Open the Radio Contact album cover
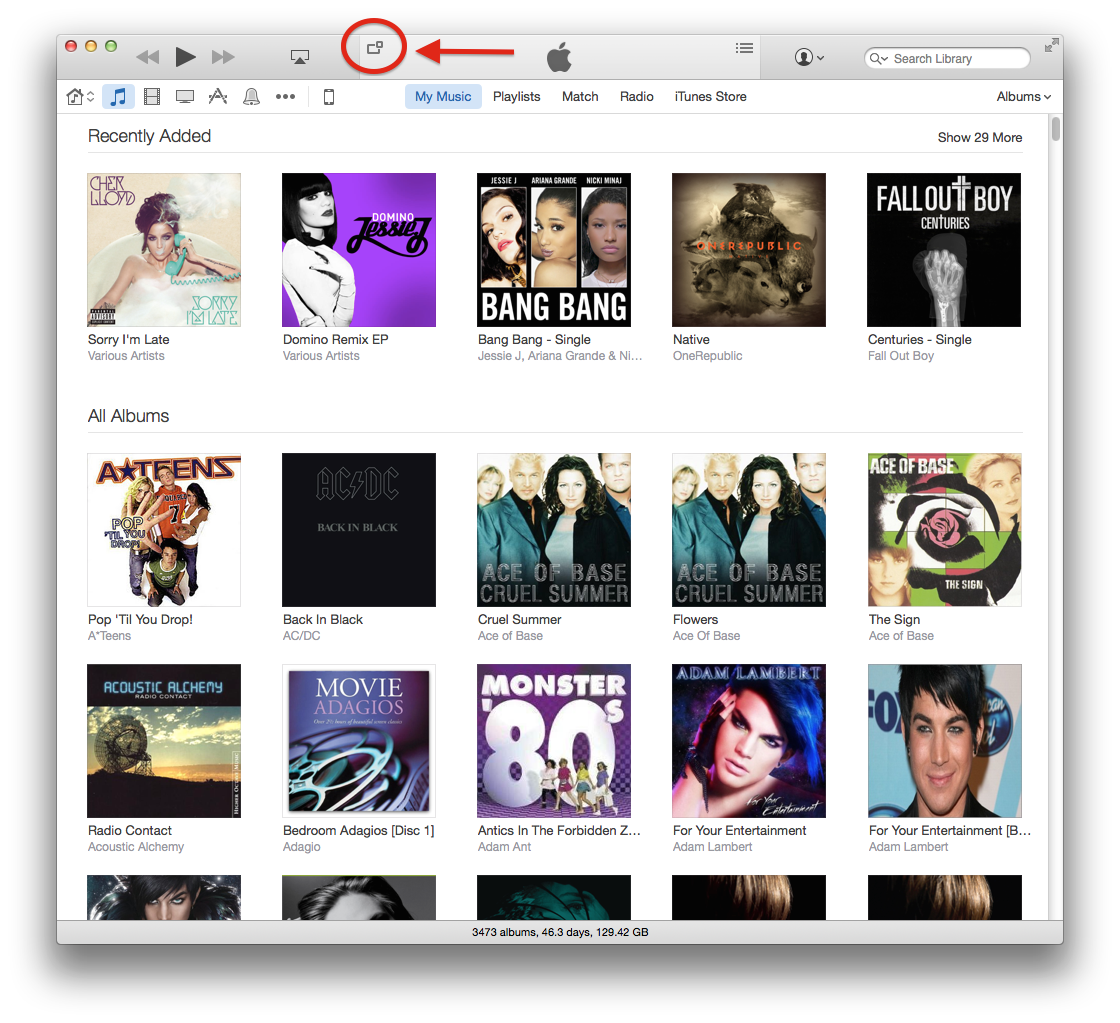1120x1023 pixels. 164,741
